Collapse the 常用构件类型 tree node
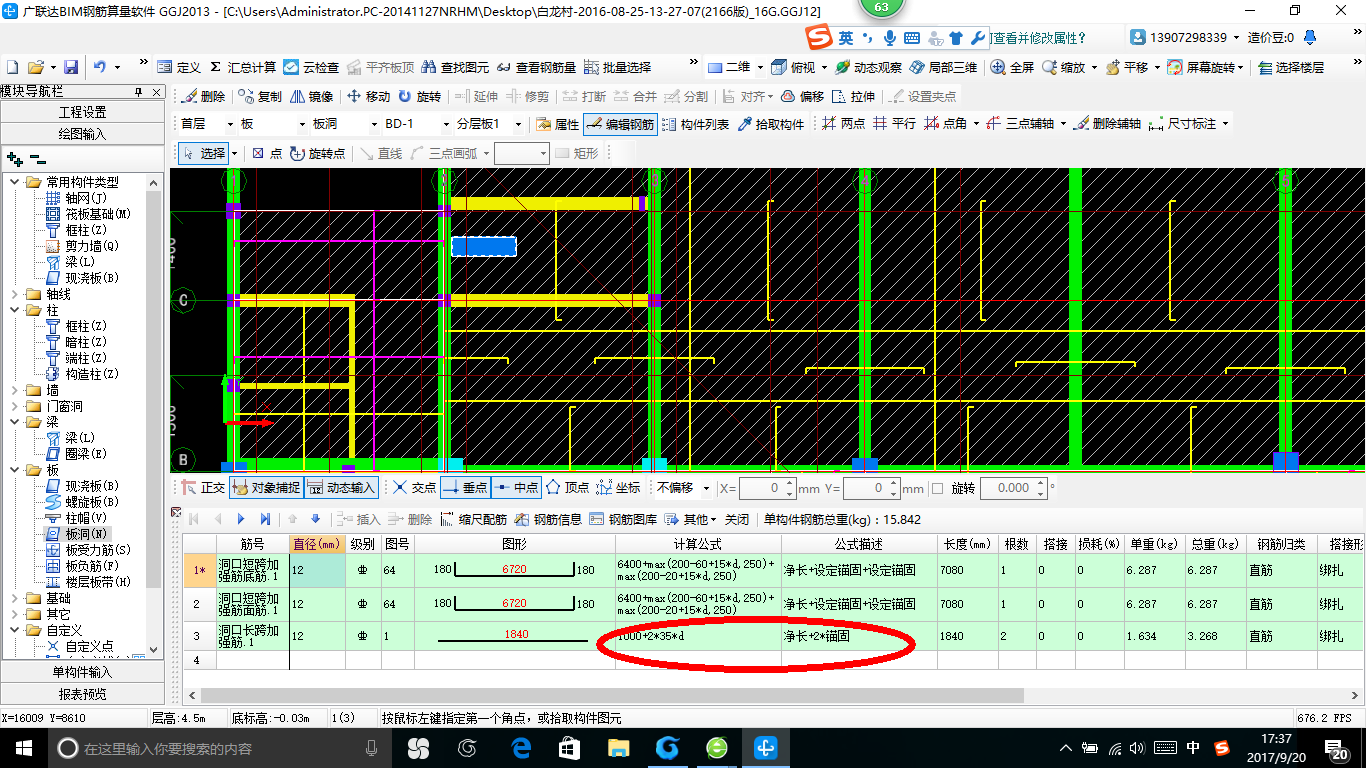The width and height of the screenshot is (1366, 768). [15, 182]
